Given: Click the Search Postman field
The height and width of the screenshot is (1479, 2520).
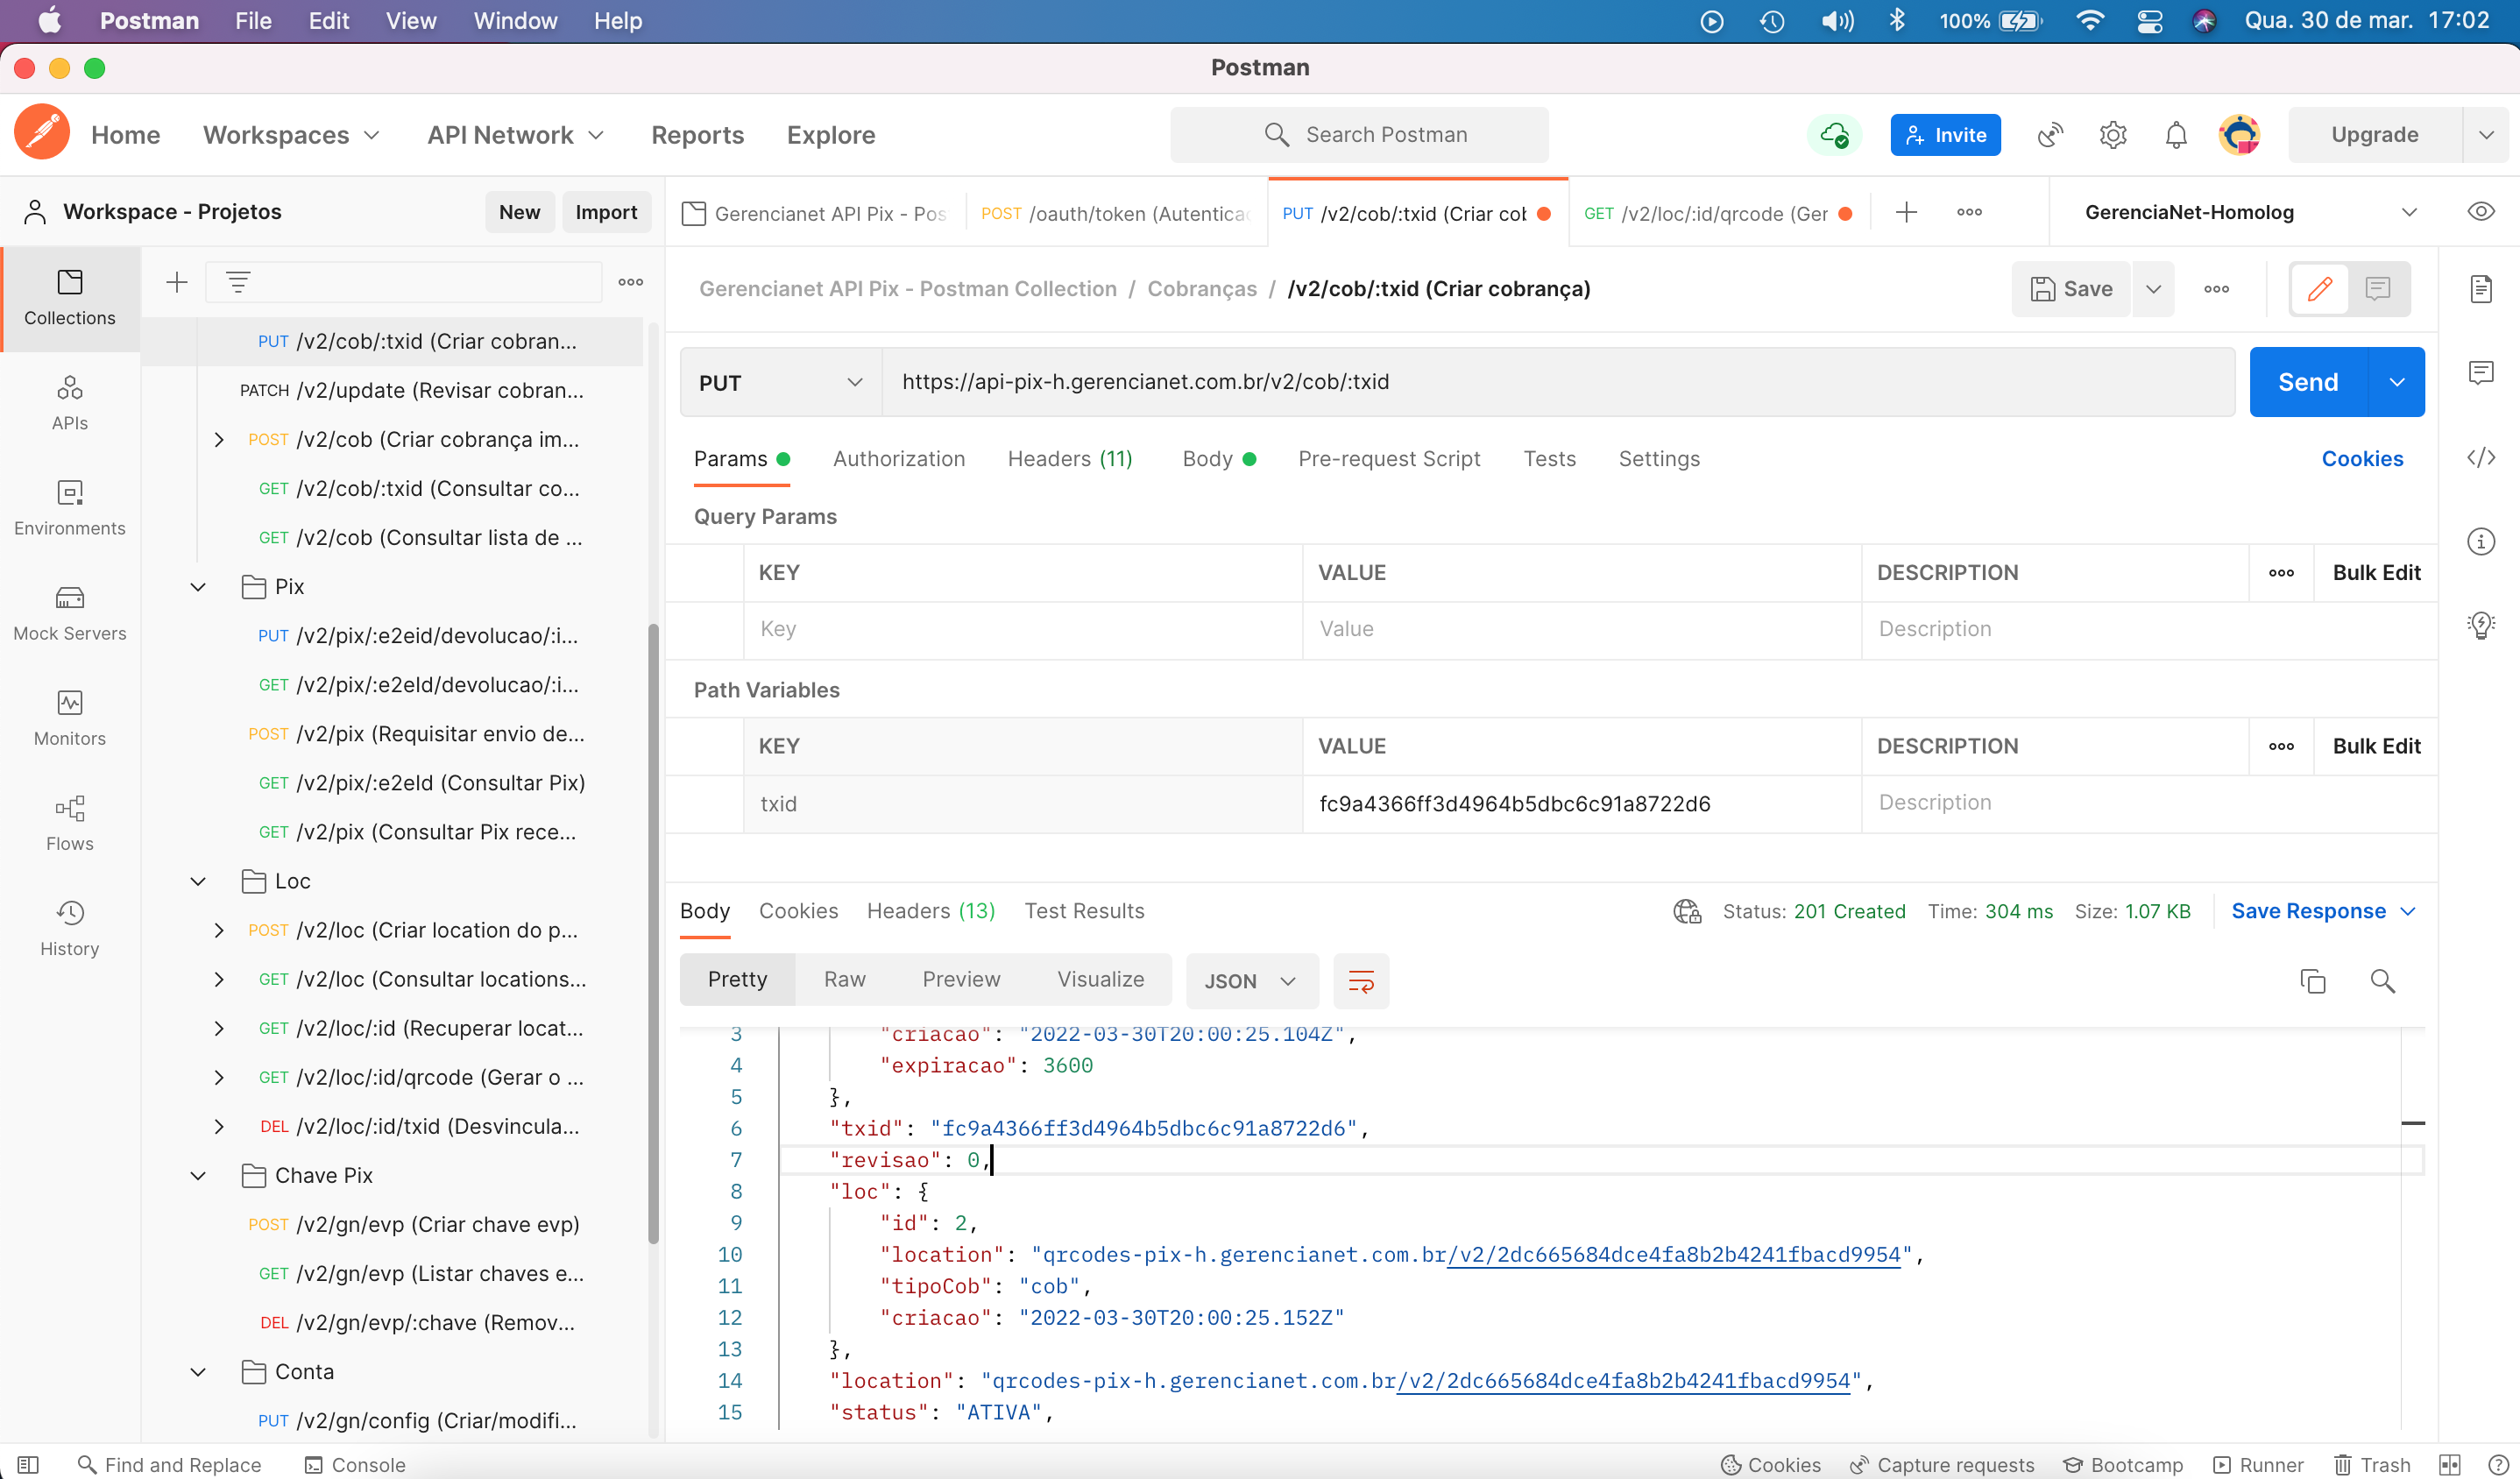Looking at the screenshot, I should pyautogui.click(x=1359, y=134).
